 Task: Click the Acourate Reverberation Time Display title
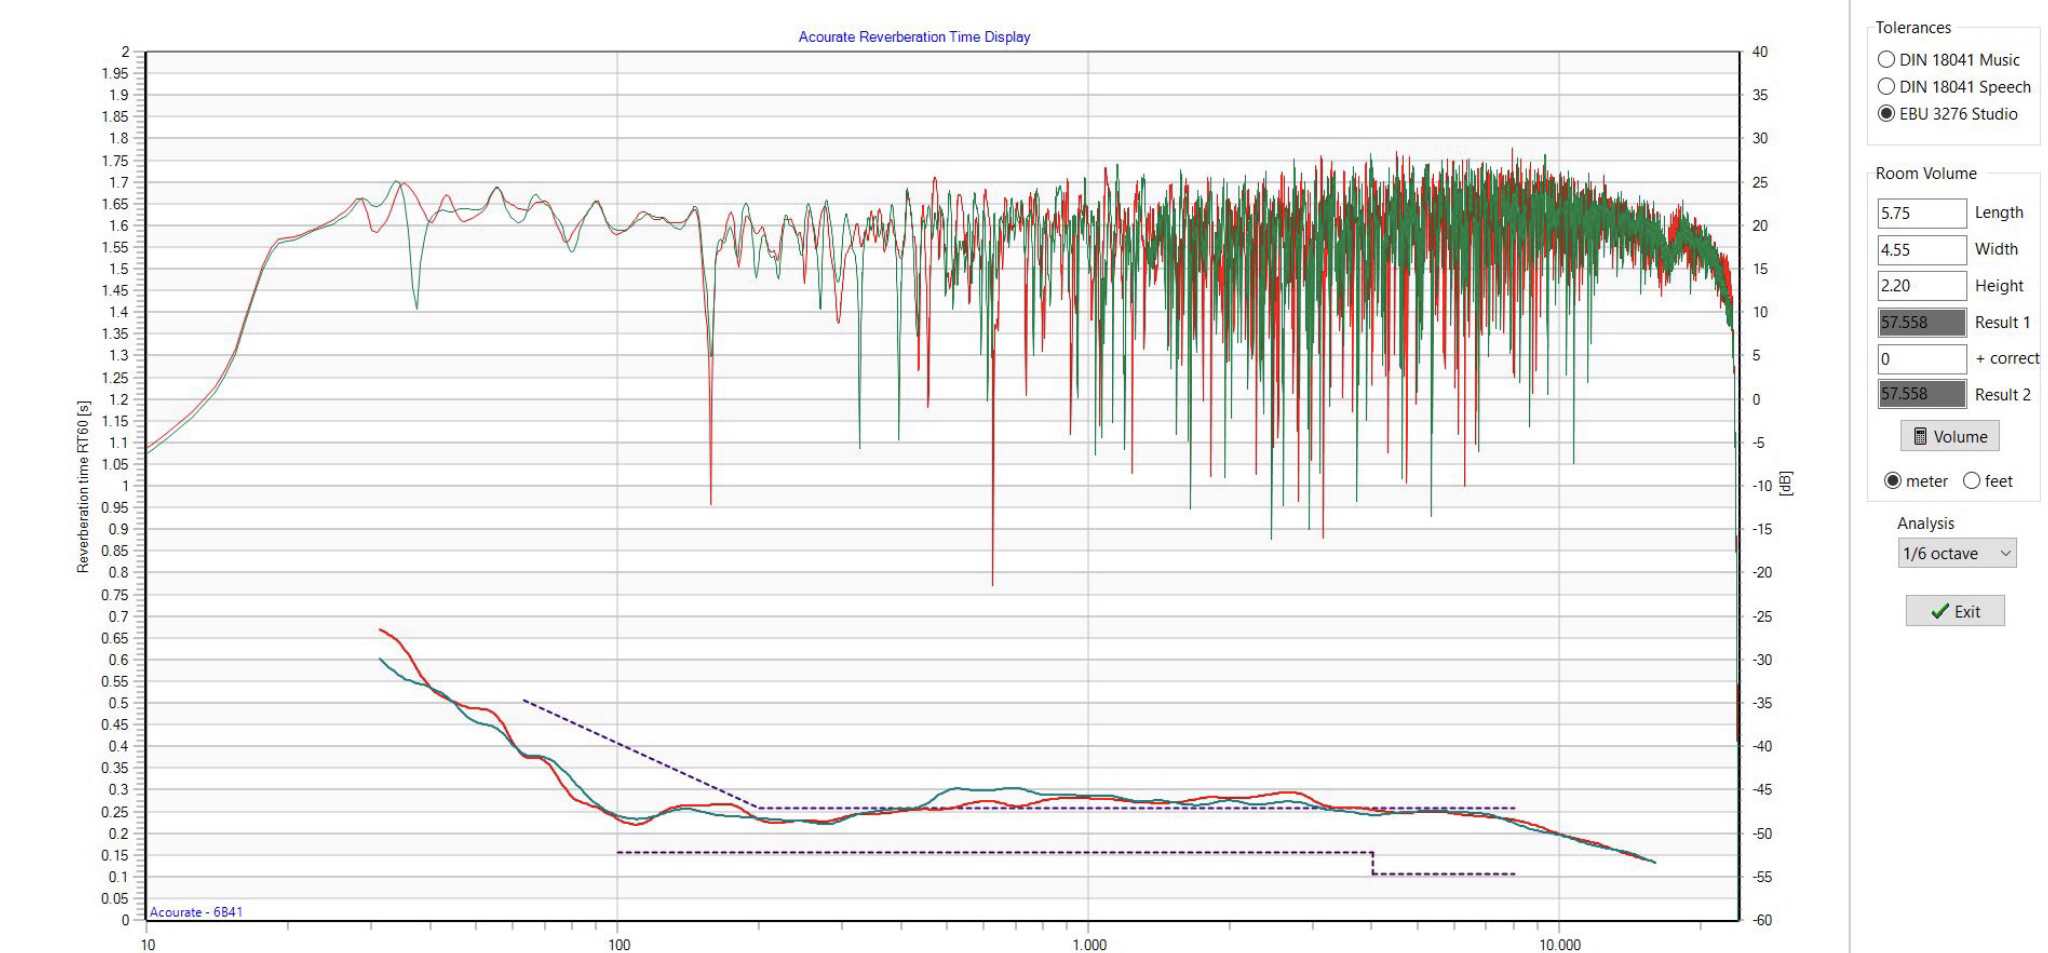click(x=914, y=37)
